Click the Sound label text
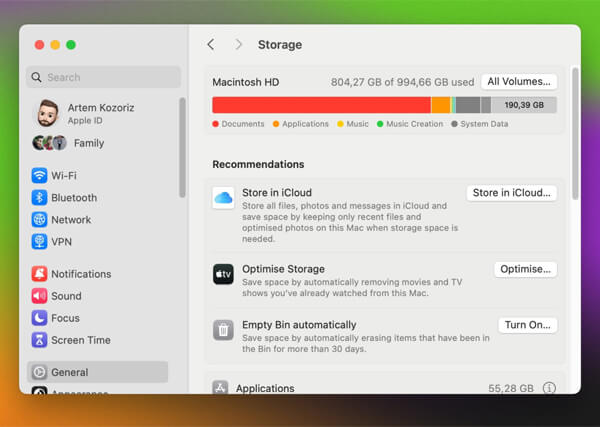600x427 pixels. click(x=66, y=296)
